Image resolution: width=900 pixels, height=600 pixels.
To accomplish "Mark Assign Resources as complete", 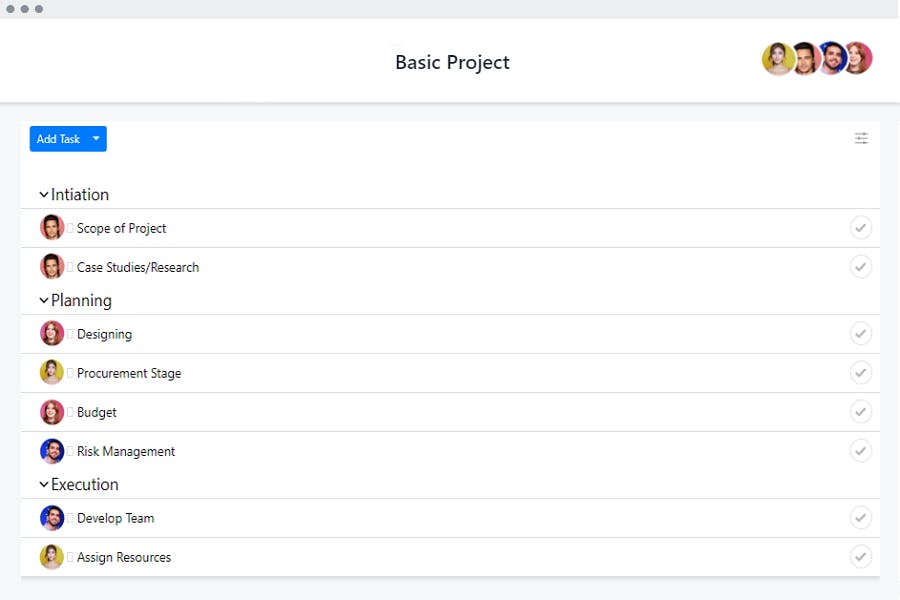I will coord(861,556).
